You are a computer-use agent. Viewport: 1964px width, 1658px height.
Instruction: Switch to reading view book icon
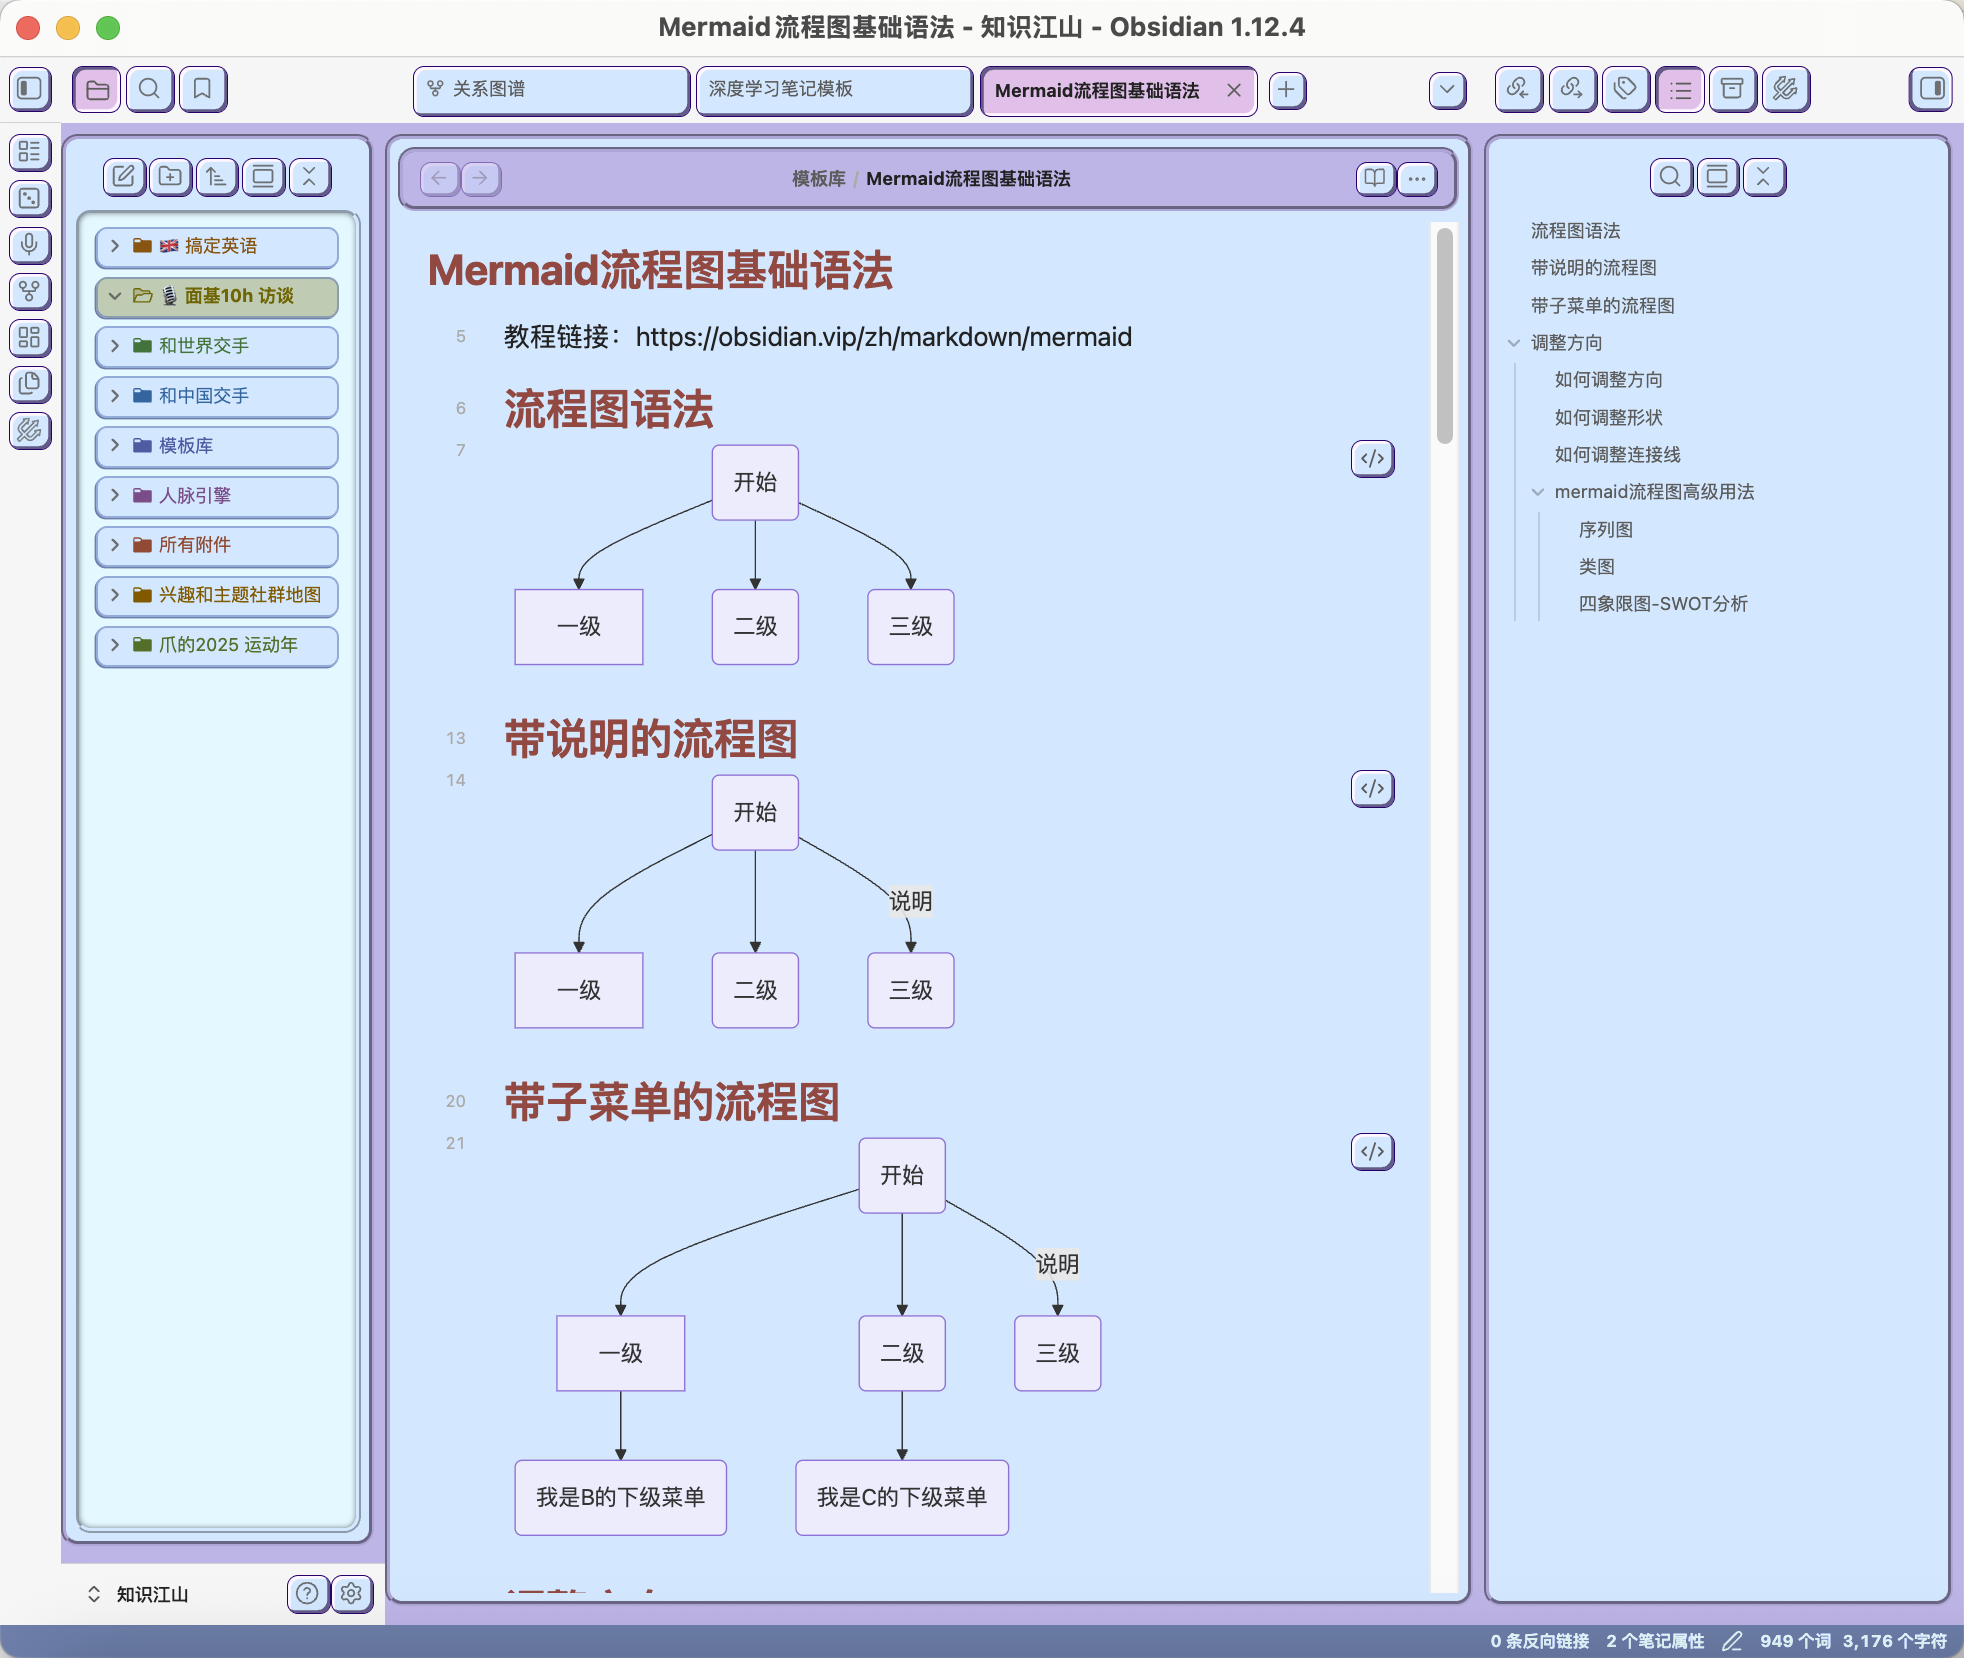click(1375, 178)
